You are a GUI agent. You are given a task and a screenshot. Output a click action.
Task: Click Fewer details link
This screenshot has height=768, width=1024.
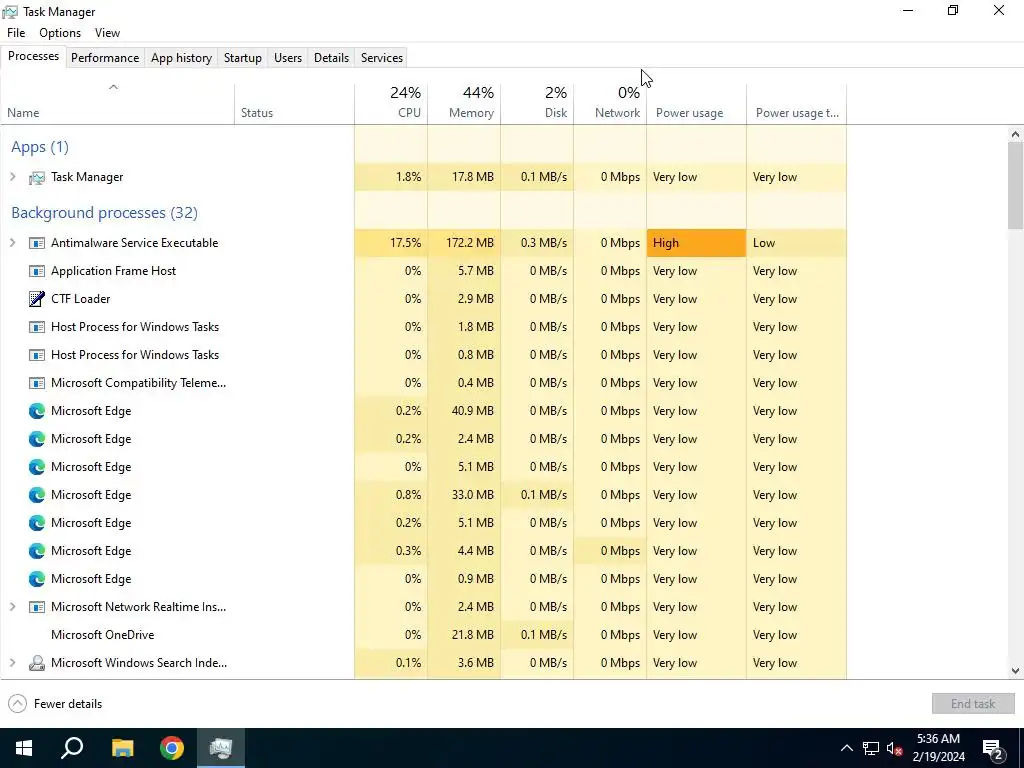(x=68, y=704)
